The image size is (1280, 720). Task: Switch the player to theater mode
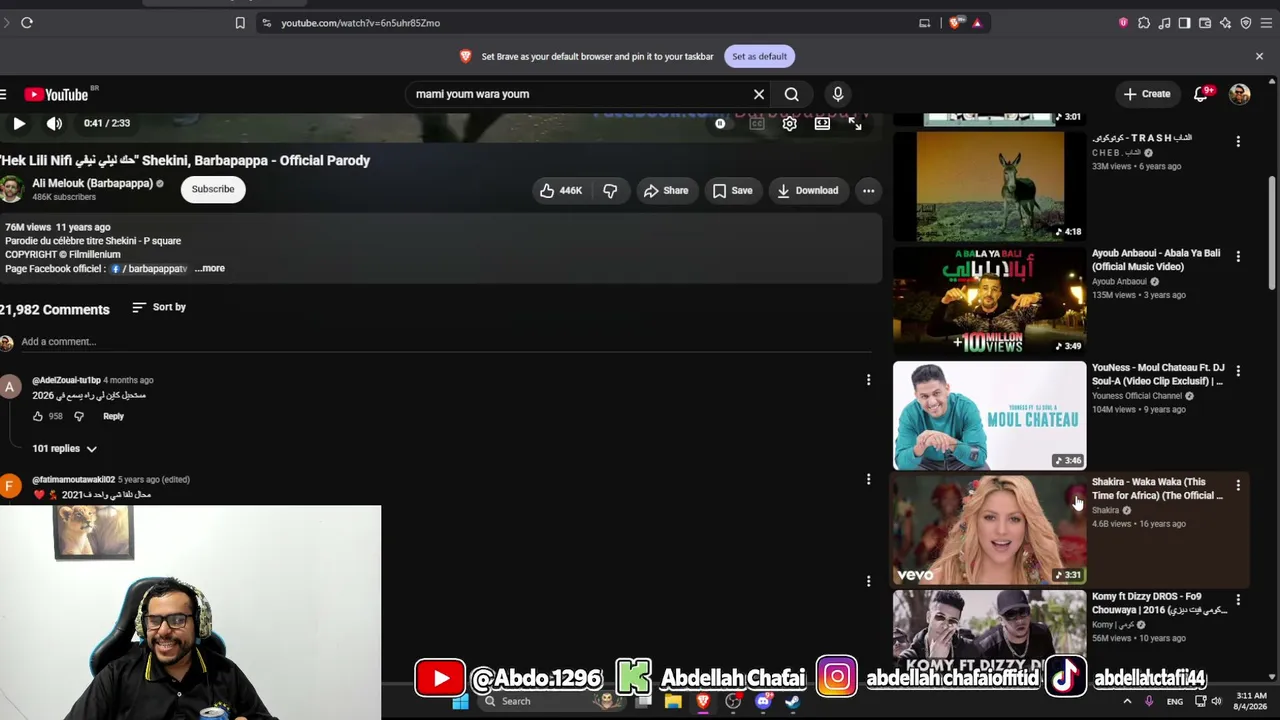tap(822, 124)
